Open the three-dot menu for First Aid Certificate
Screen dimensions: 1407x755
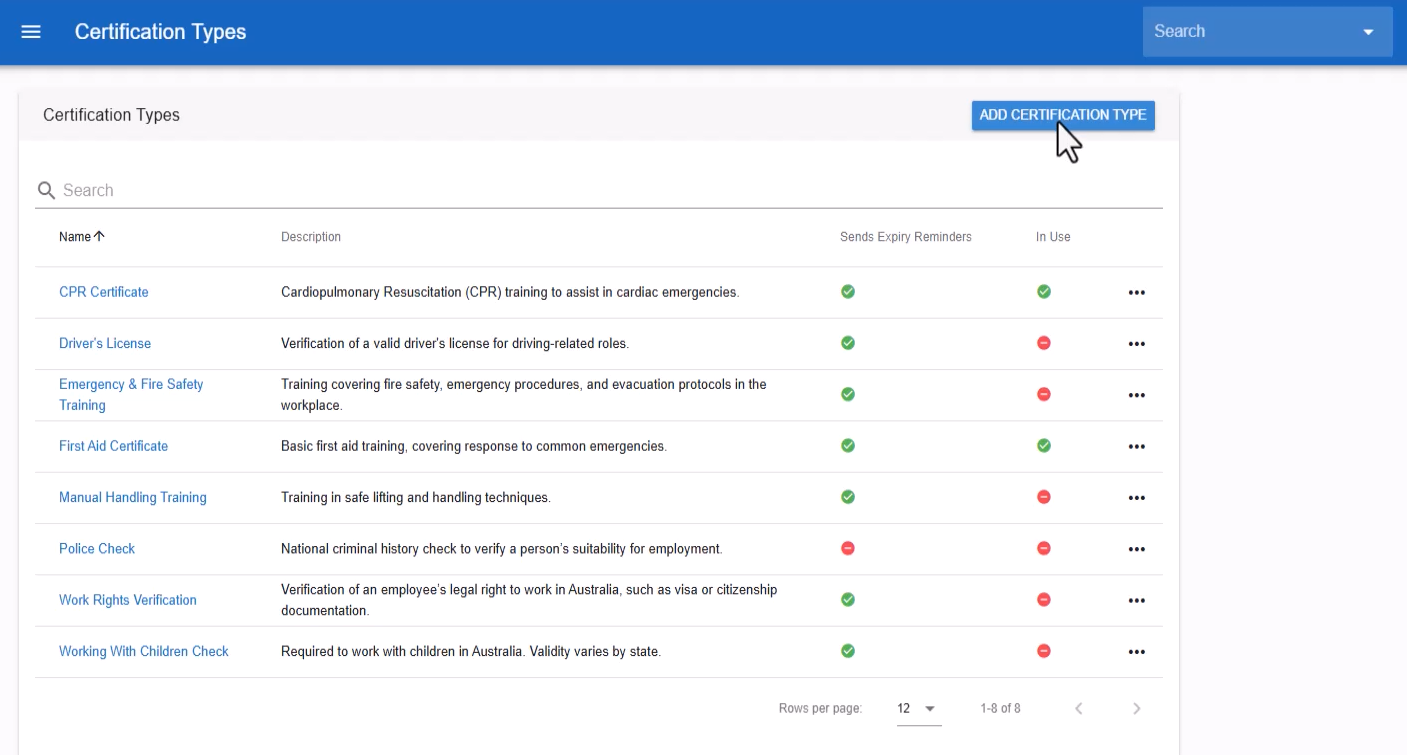coord(1136,447)
